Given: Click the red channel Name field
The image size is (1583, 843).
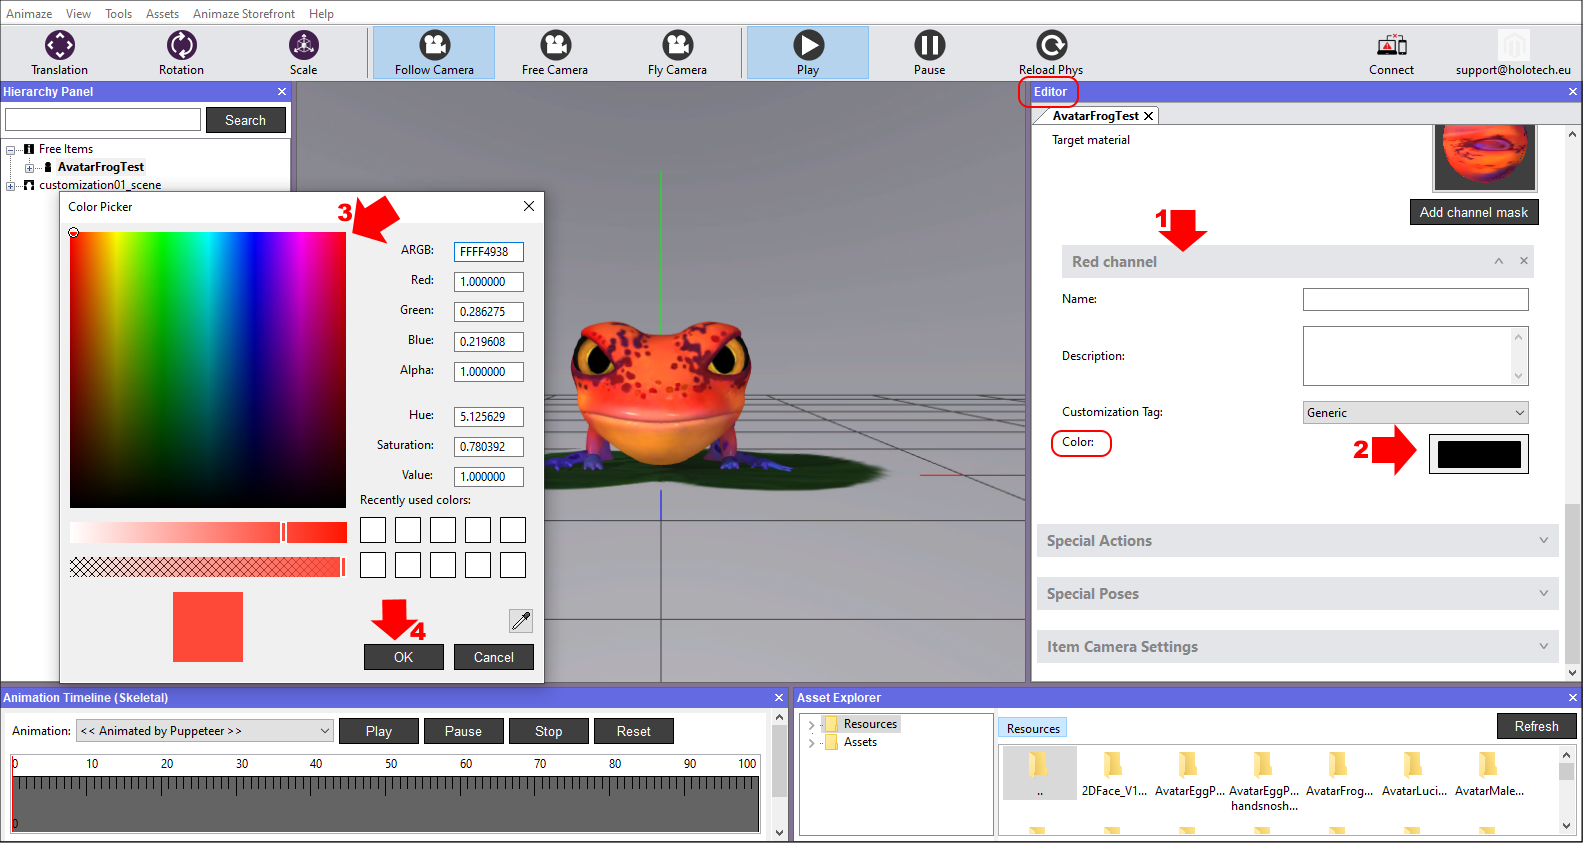Looking at the screenshot, I should pyautogui.click(x=1416, y=299).
